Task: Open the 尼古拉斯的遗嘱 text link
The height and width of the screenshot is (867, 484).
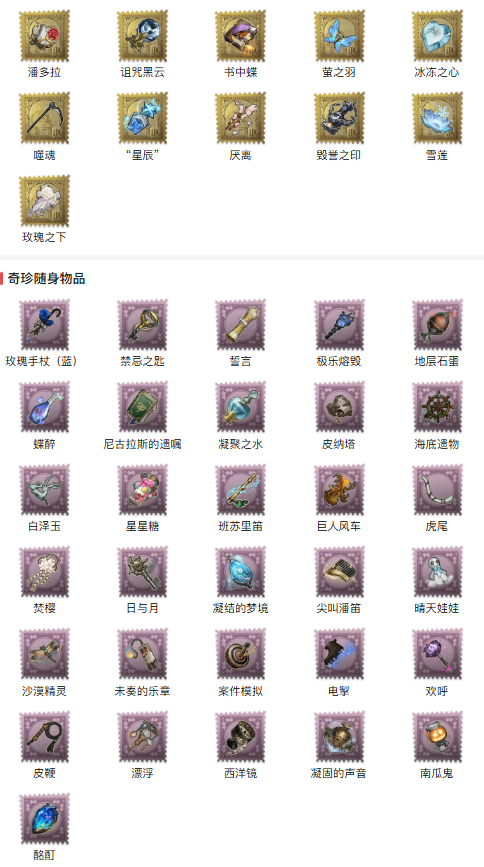Action: [143, 444]
